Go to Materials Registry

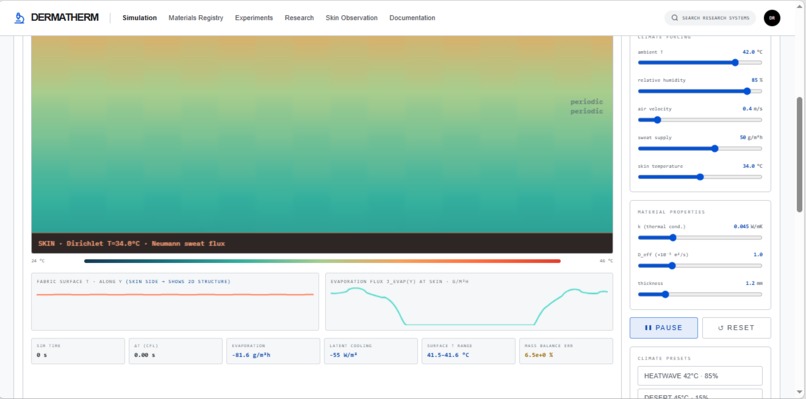point(196,18)
